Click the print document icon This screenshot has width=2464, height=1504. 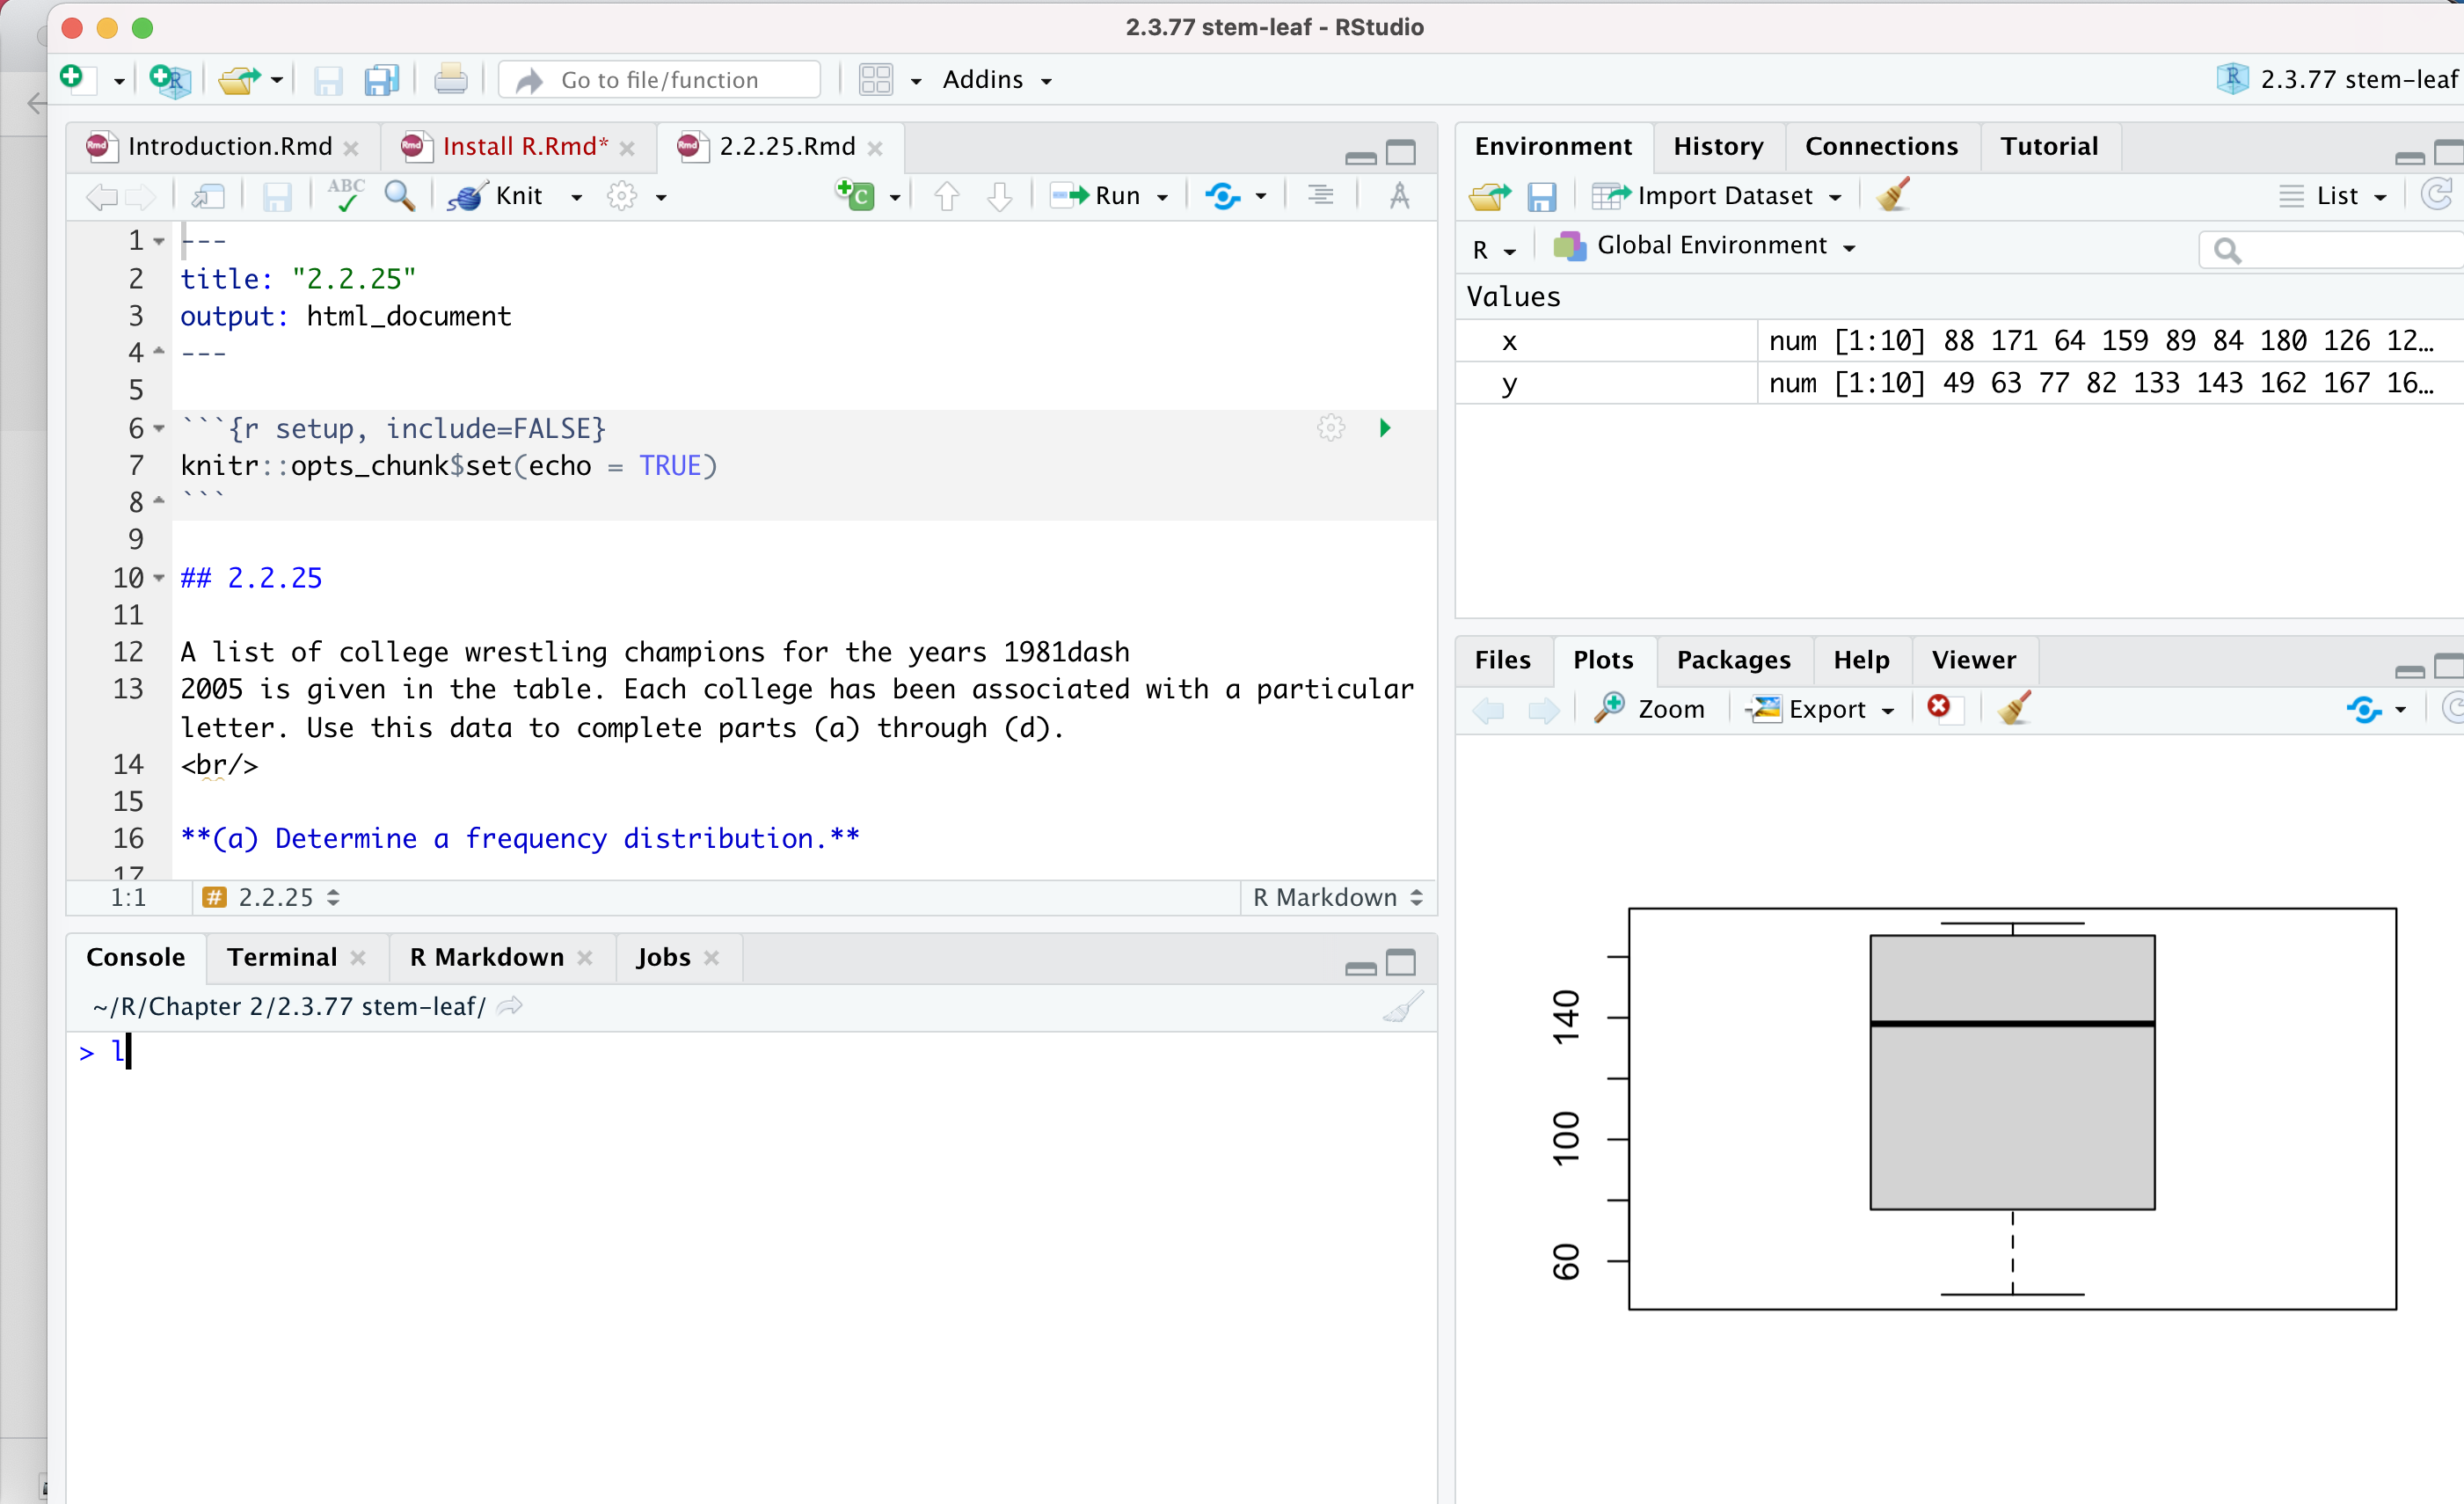[x=450, y=80]
